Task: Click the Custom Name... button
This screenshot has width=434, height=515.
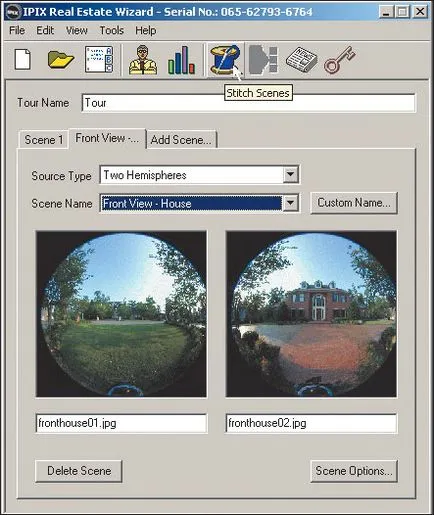Action: pos(354,203)
